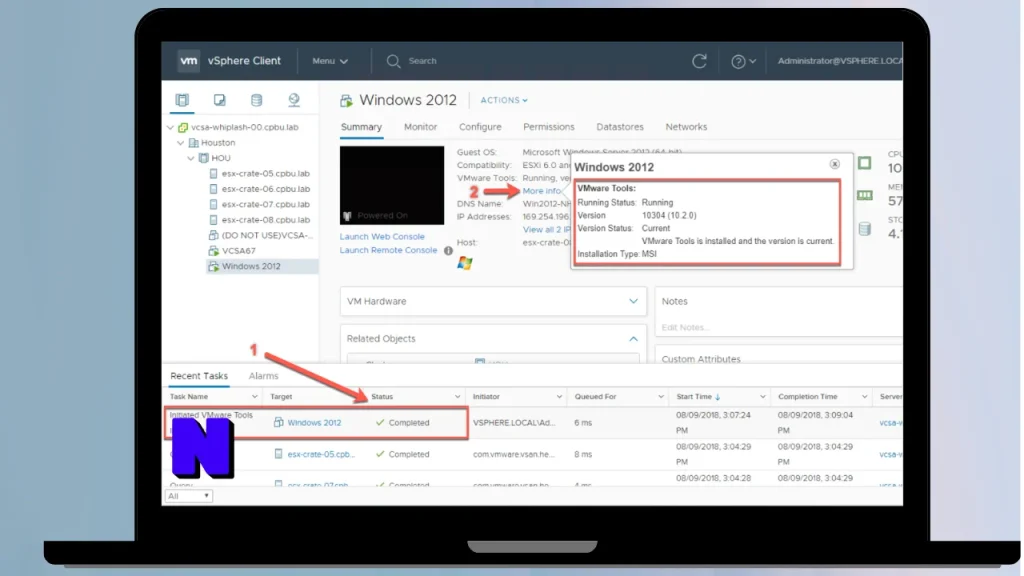Click the info icon beside Launch Remote Console
The height and width of the screenshot is (576, 1024).
coord(448,250)
